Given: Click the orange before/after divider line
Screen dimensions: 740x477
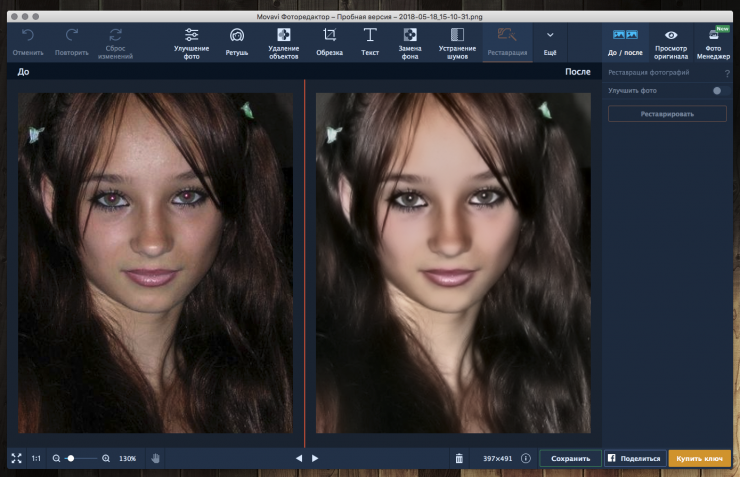Looking at the screenshot, I should click(304, 263).
